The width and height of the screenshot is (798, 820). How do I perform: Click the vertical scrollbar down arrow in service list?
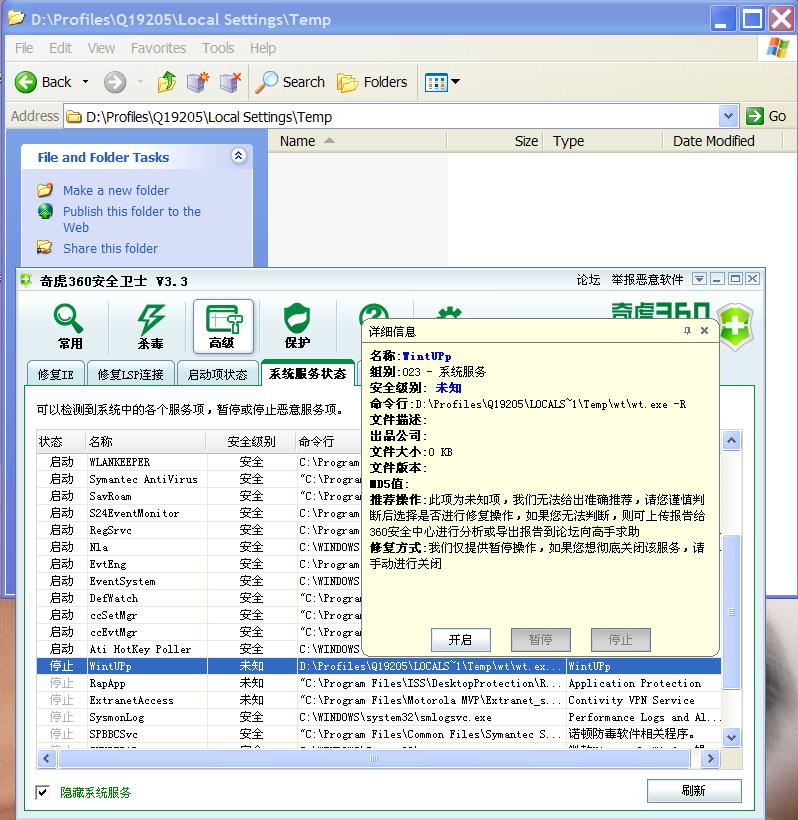tap(732, 737)
